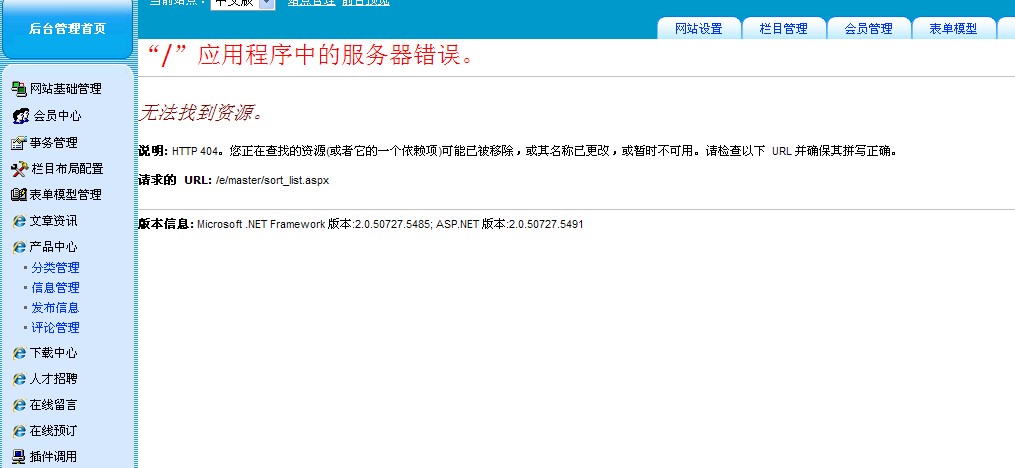Image resolution: width=1015 pixels, height=468 pixels.
Task: Click the 会员中心 icon in sidebar
Action: pyautogui.click(x=20, y=116)
